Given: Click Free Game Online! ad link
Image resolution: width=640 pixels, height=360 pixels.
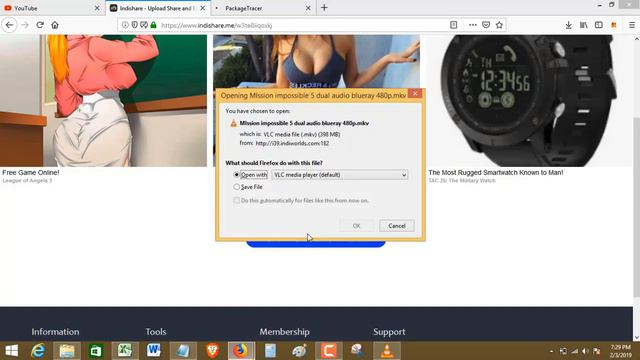Looking at the screenshot, I should click(x=31, y=173).
